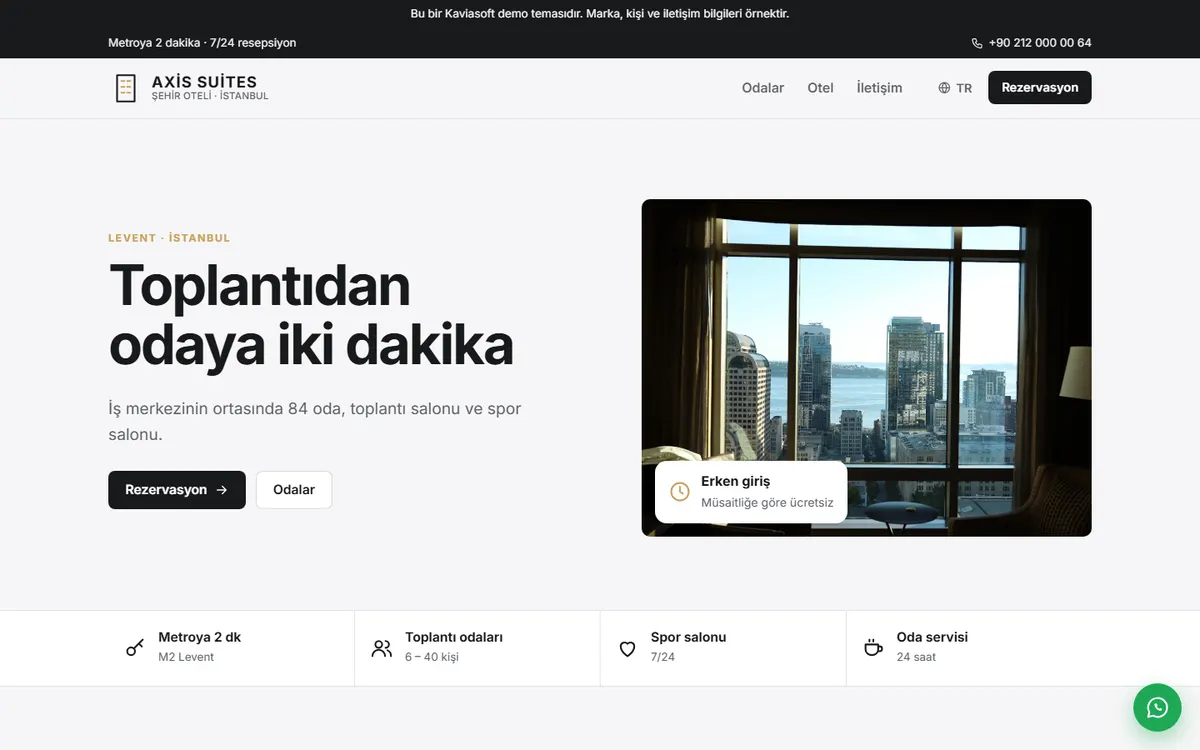Click the Axis Suites door logo icon
Viewport: 1200px width, 750px height.
[125, 88]
